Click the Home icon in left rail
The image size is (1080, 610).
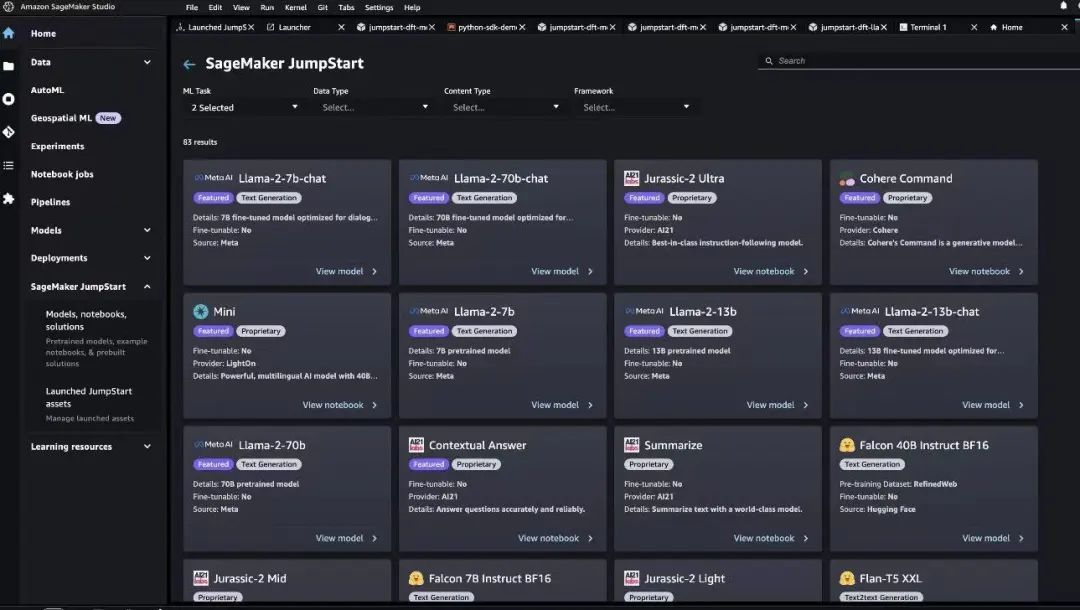click(x=9, y=33)
